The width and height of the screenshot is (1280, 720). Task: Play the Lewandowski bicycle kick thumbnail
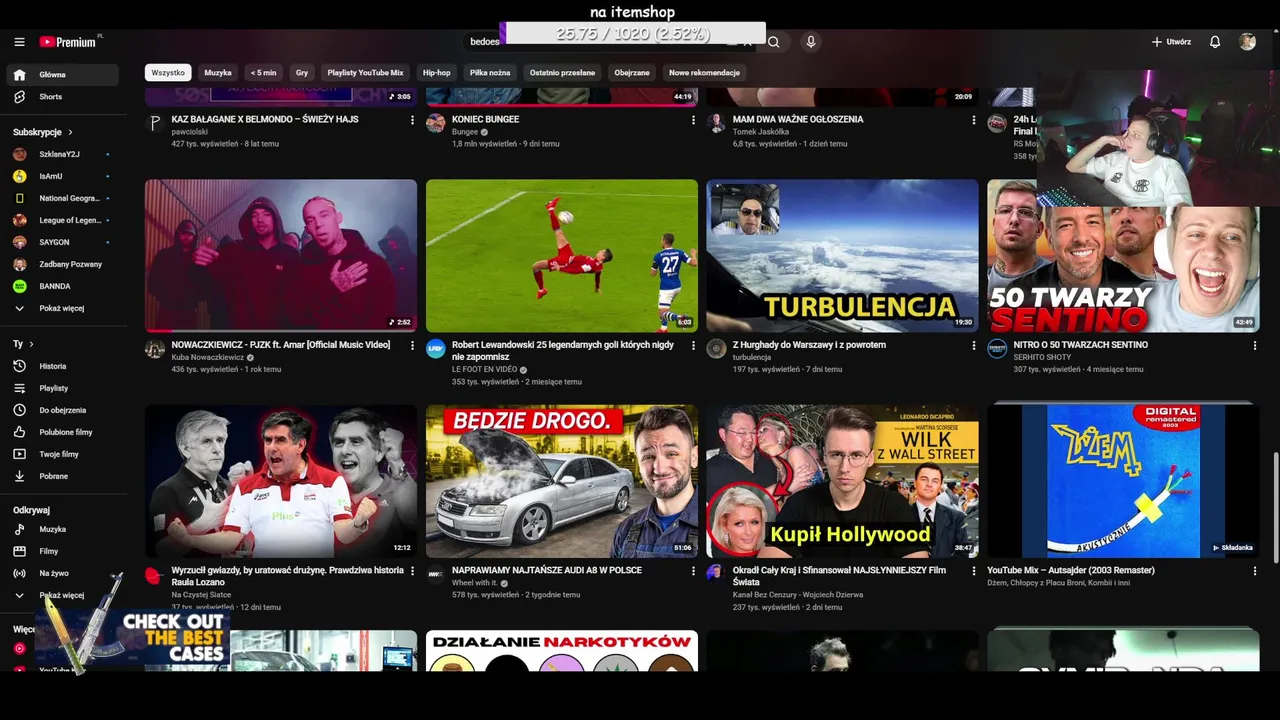[562, 256]
